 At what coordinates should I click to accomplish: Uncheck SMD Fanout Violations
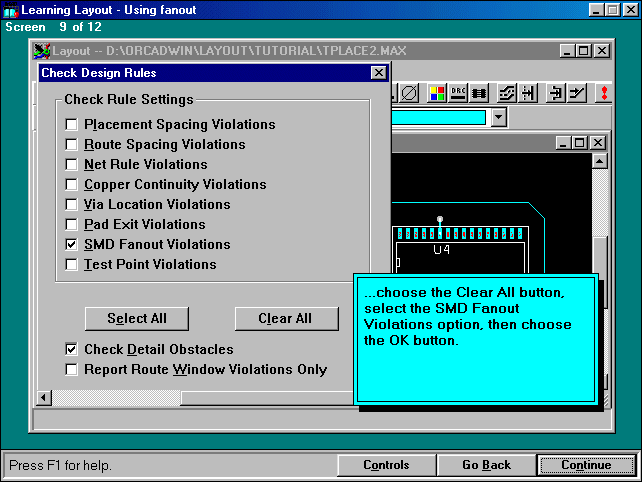pyautogui.click(x=71, y=245)
